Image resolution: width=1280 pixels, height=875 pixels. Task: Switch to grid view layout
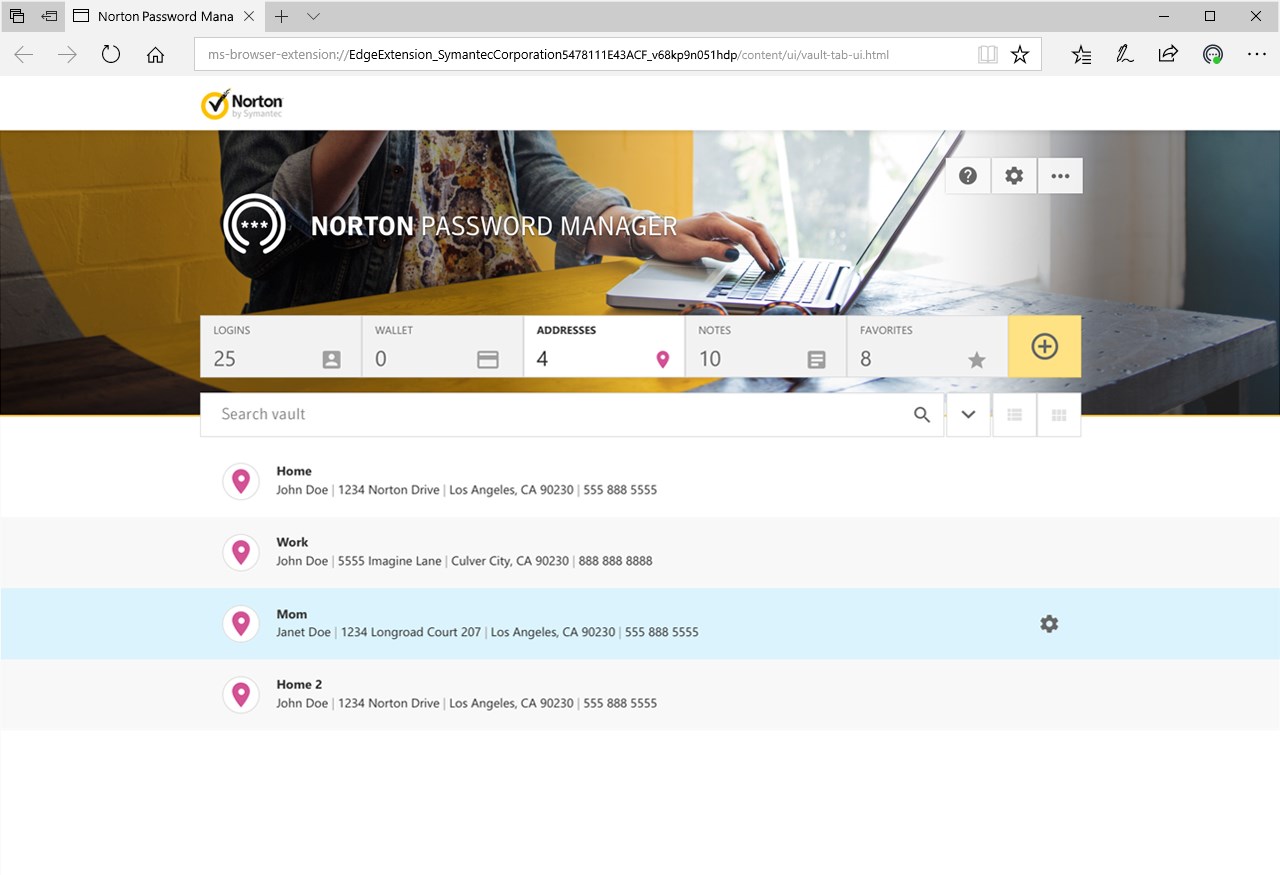click(x=1059, y=415)
